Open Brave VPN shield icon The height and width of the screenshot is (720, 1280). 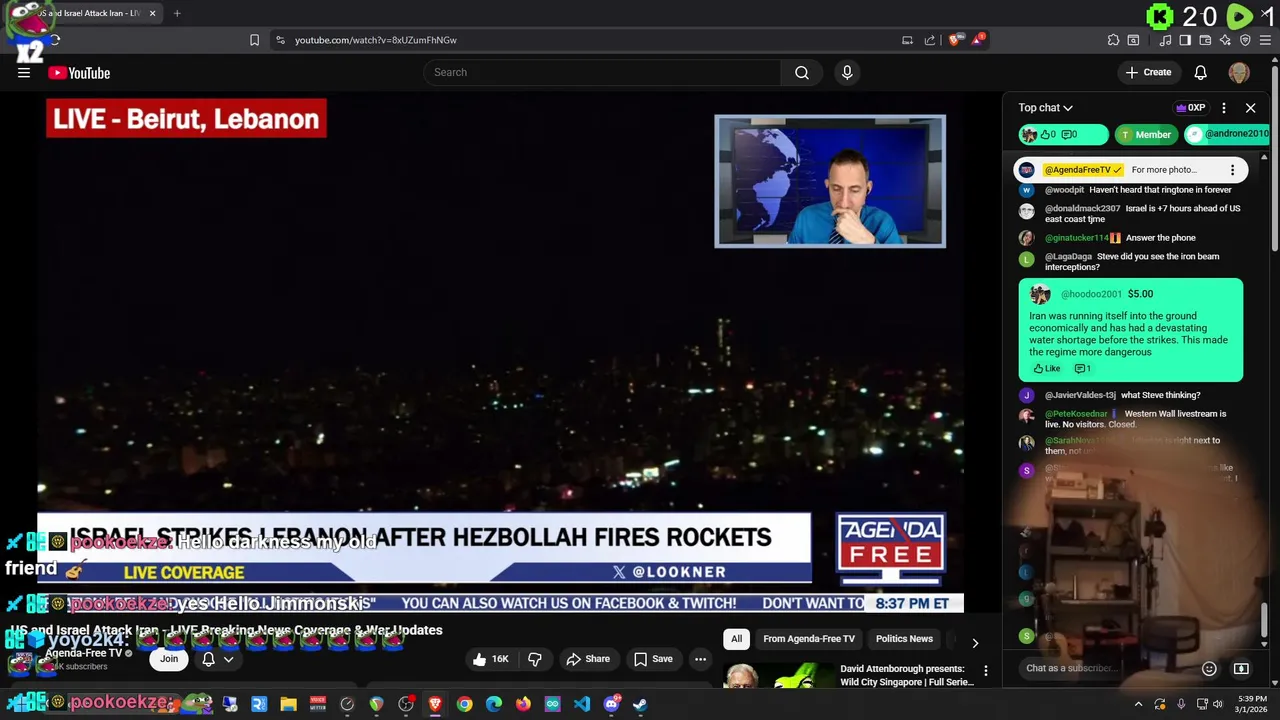click(1245, 40)
